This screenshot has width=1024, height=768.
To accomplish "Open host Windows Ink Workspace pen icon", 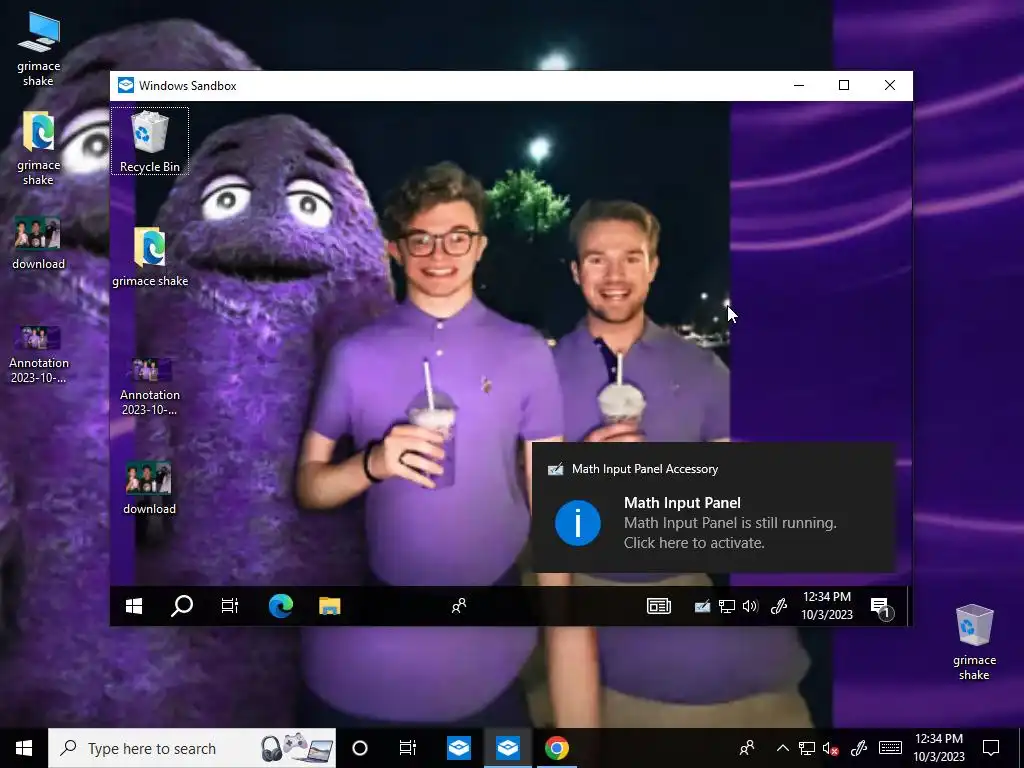I will [x=859, y=748].
